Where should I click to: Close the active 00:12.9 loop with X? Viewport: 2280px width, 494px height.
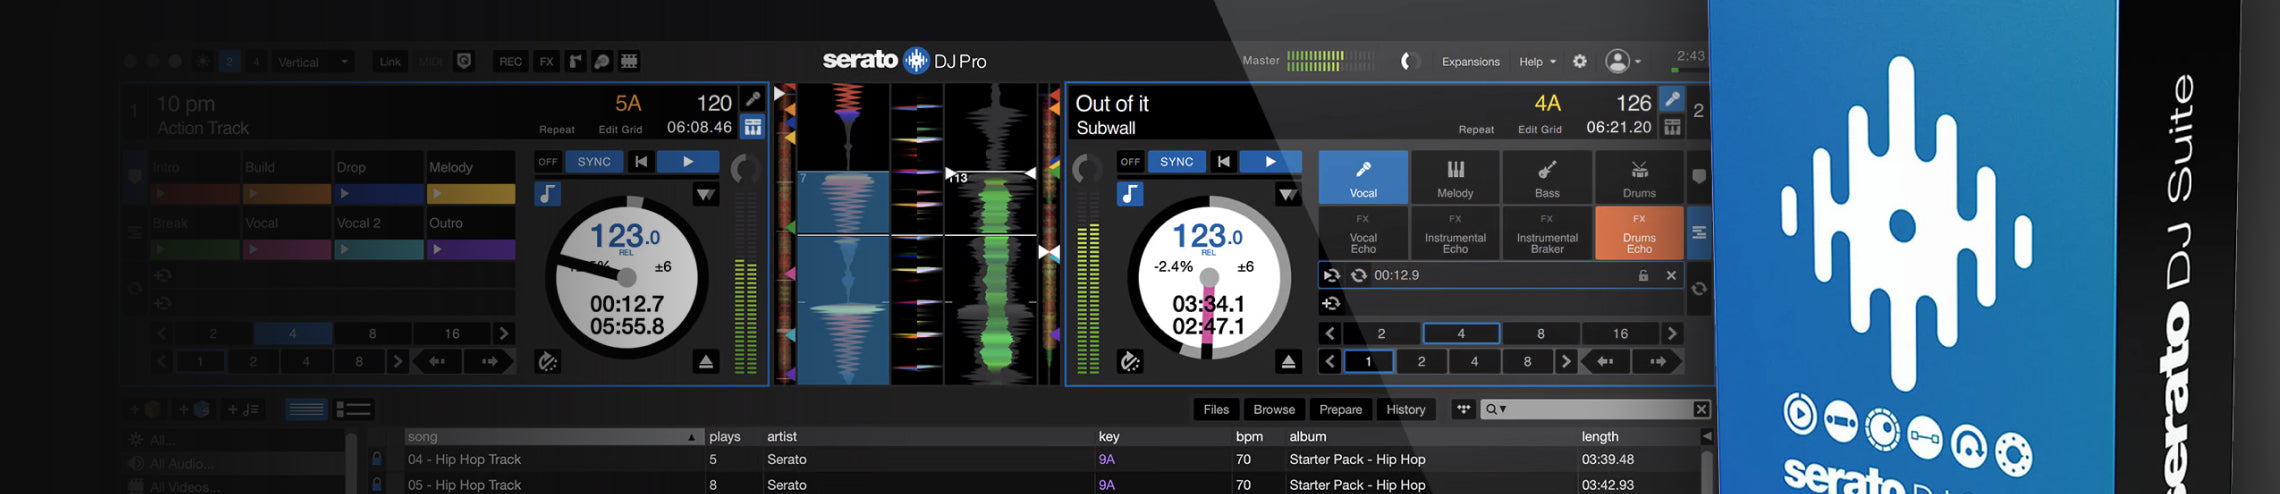[1671, 275]
